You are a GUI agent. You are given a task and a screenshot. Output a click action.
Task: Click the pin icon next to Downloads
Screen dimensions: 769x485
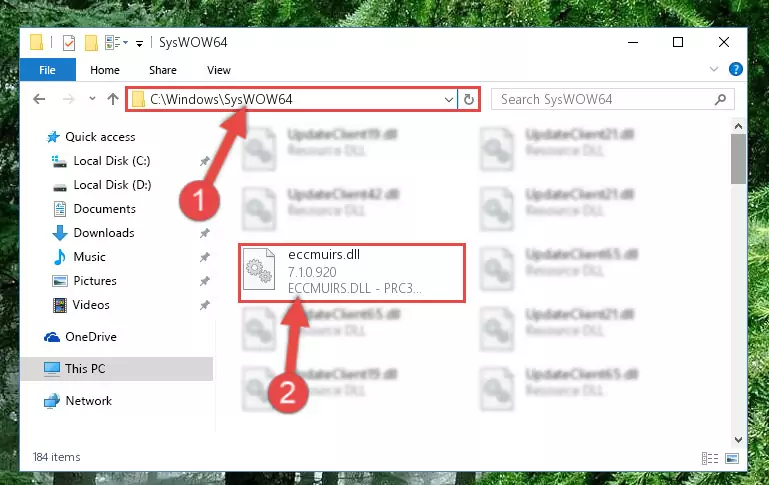pos(205,233)
